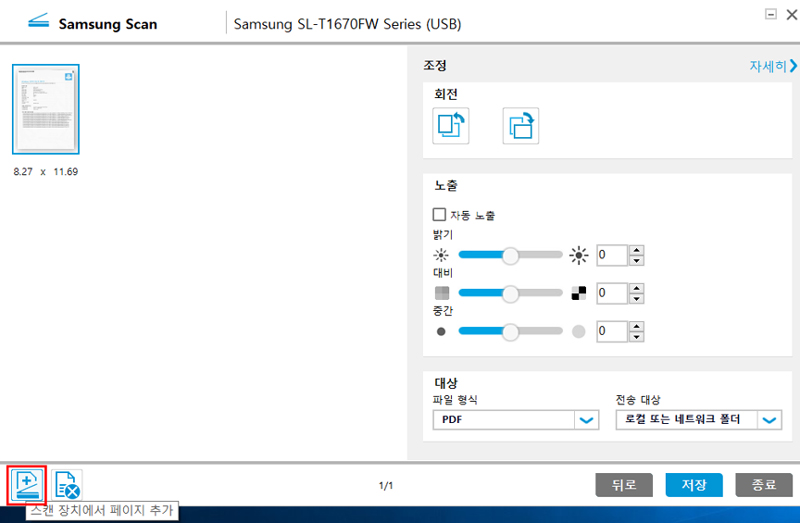The height and width of the screenshot is (523, 800).
Task: Rotate the scanned page counterclockwise
Action: (451, 126)
